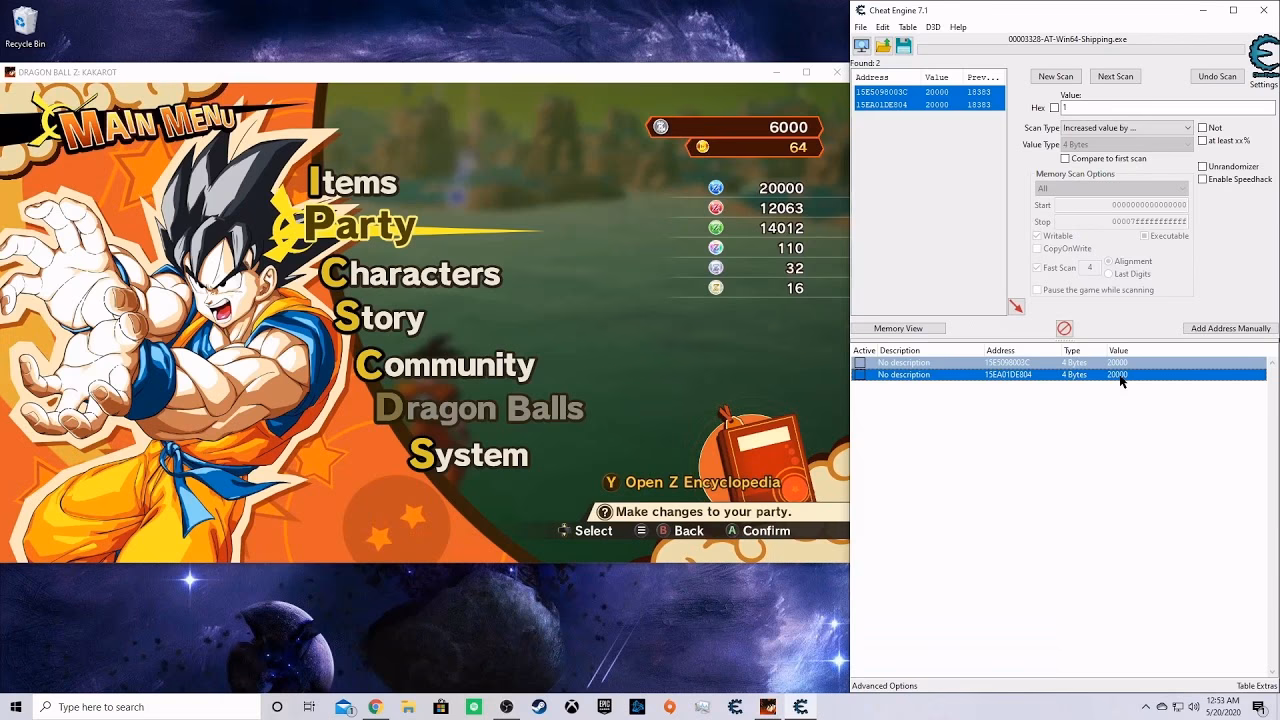This screenshot has width=1280, height=720.
Task: Select Characters in game main menu
Action: (x=410, y=273)
